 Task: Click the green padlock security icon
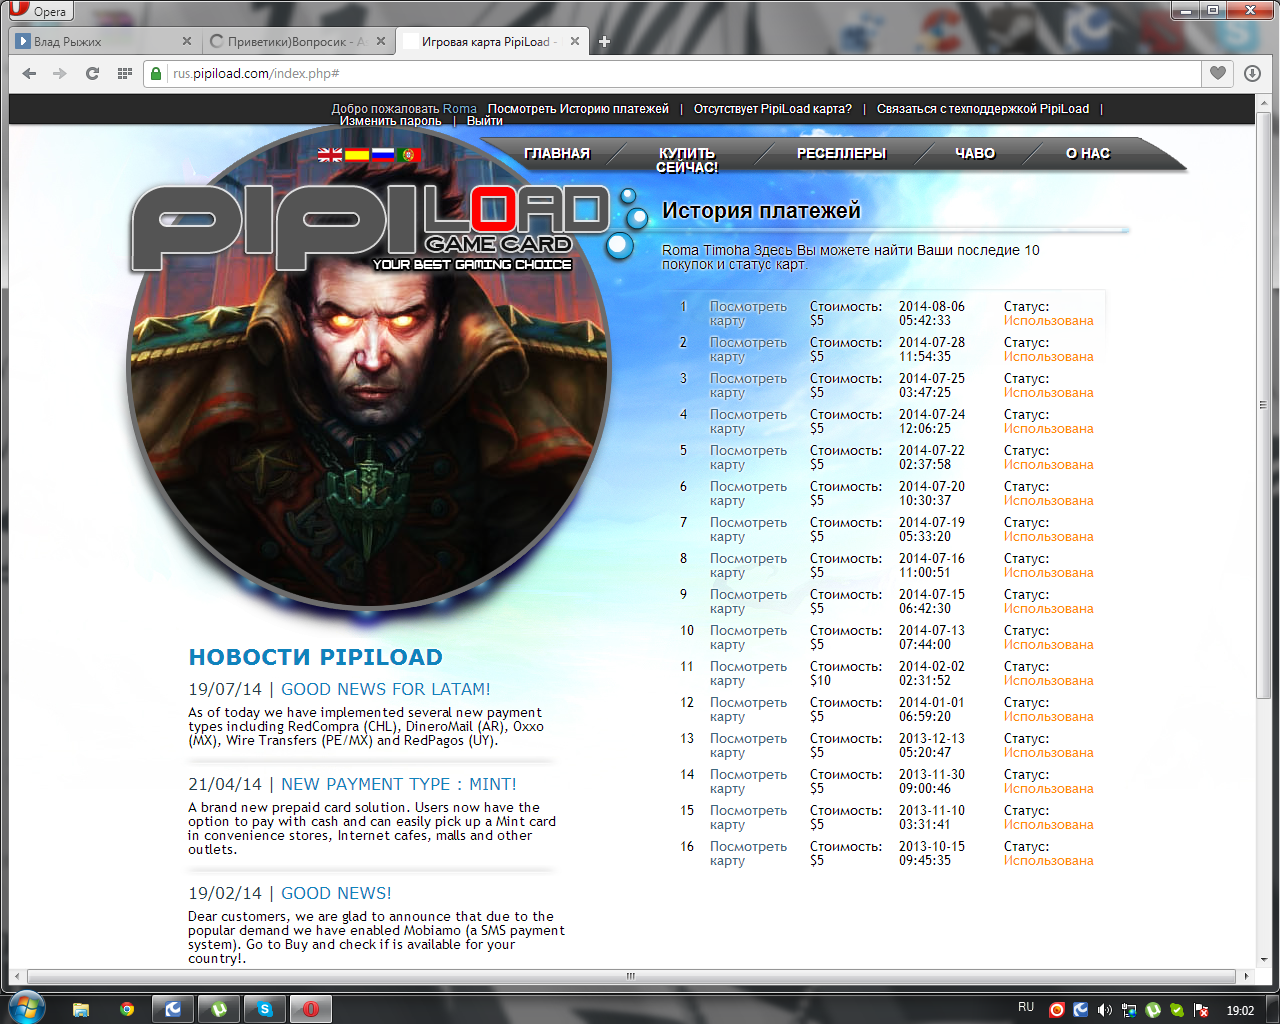pos(155,73)
